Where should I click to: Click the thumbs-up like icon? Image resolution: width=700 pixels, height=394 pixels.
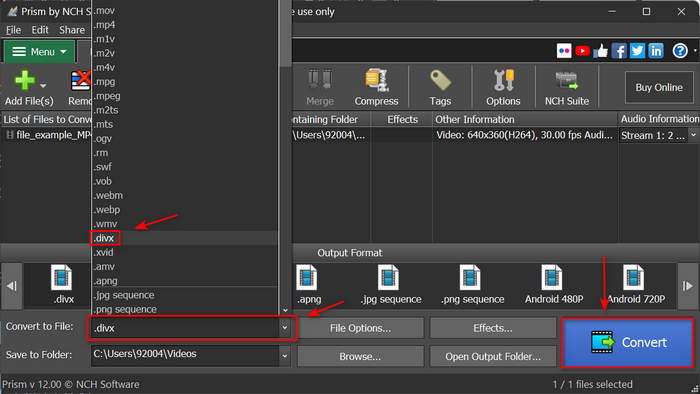coord(600,51)
